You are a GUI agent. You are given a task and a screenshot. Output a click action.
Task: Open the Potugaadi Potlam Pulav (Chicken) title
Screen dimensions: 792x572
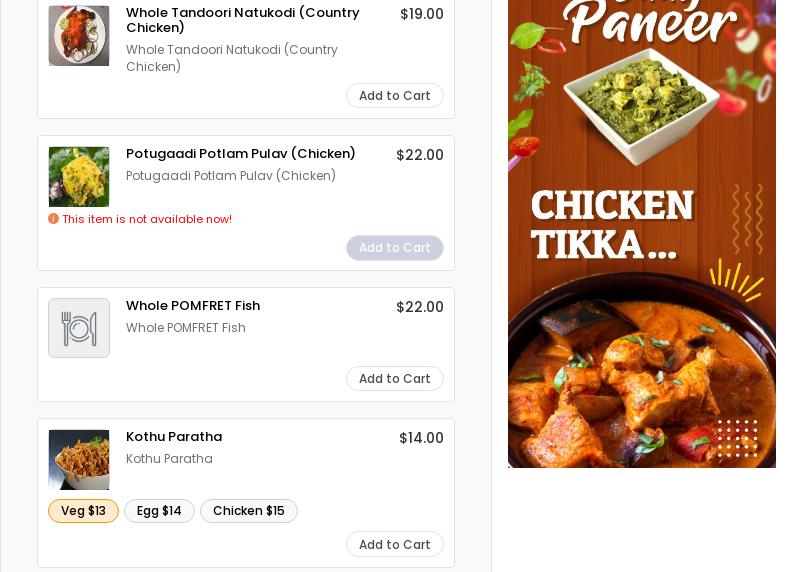[240, 154]
